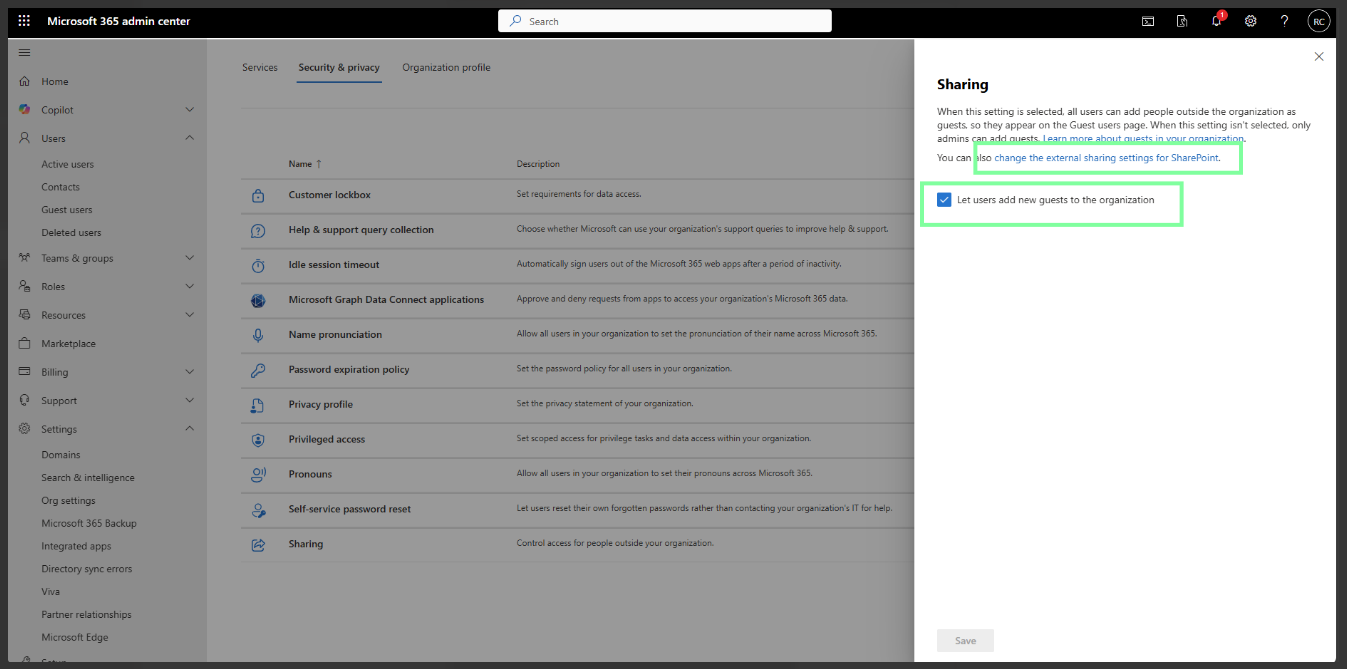Click the Resources icon in sidebar
Viewport: 1347px width, 669px height.
coord(24,315)
